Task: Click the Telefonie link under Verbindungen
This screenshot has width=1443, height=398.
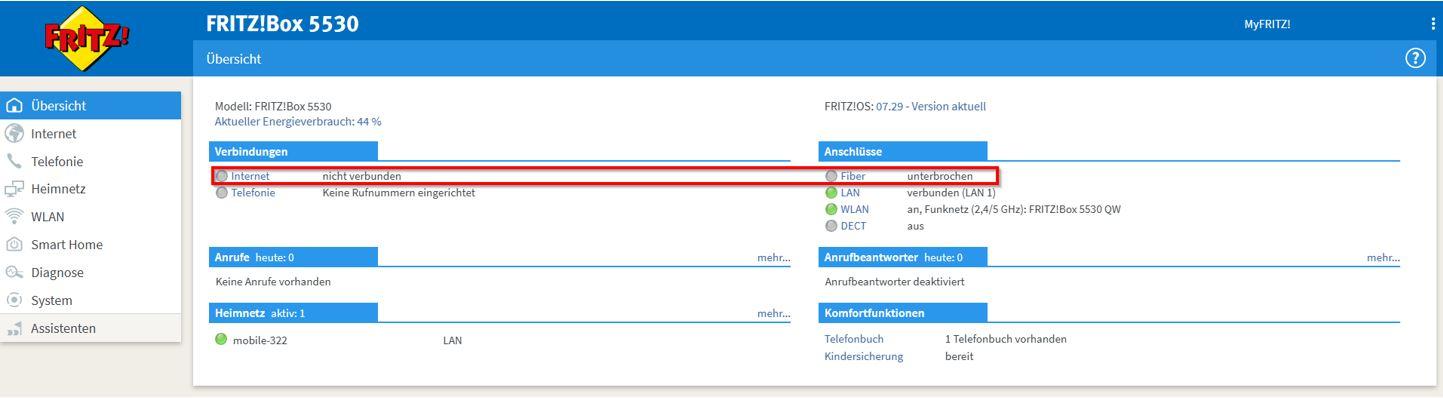Action: click(253, 193)
